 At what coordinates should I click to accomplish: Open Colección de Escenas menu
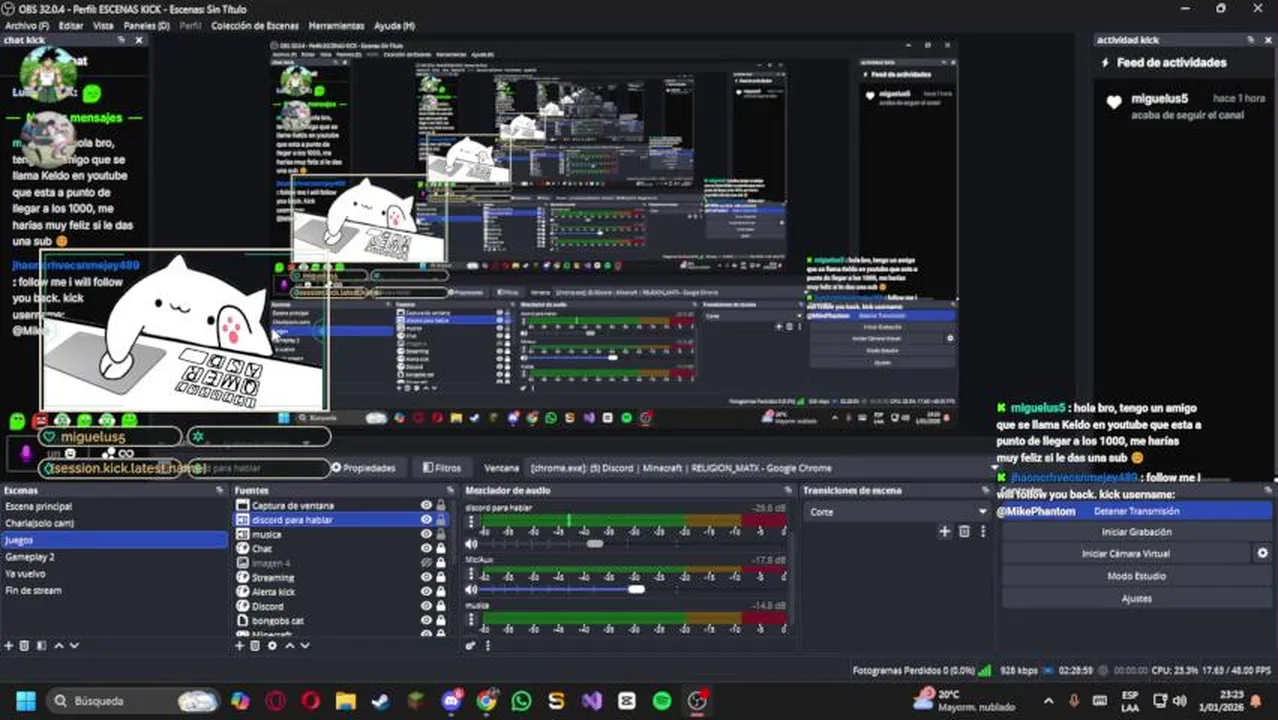pos(254,25)
